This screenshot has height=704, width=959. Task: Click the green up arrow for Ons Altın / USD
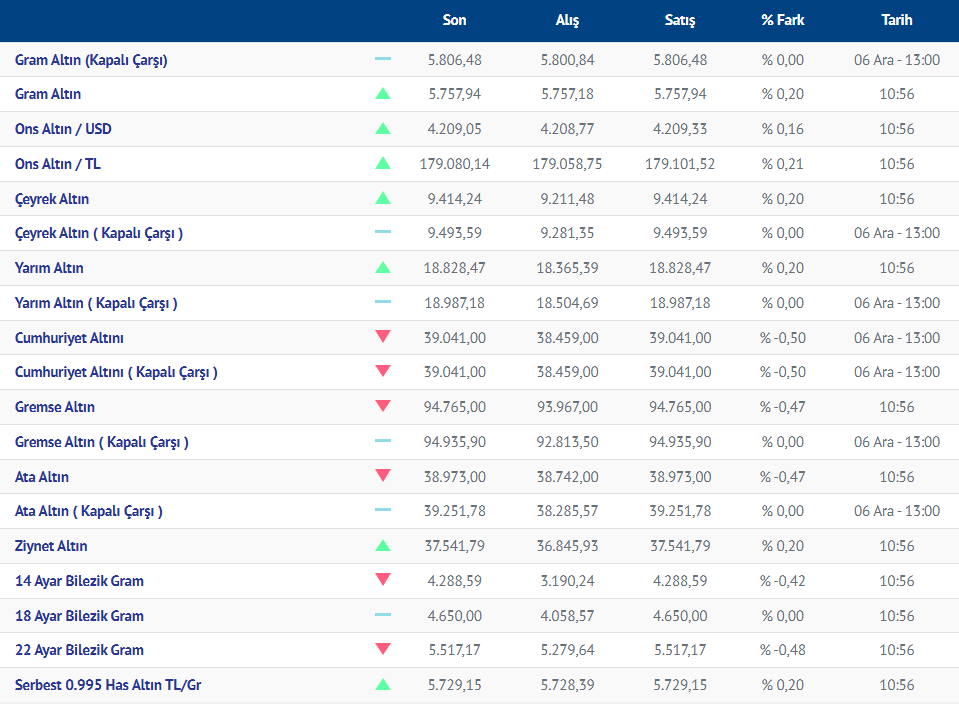(x=383, y=129)
